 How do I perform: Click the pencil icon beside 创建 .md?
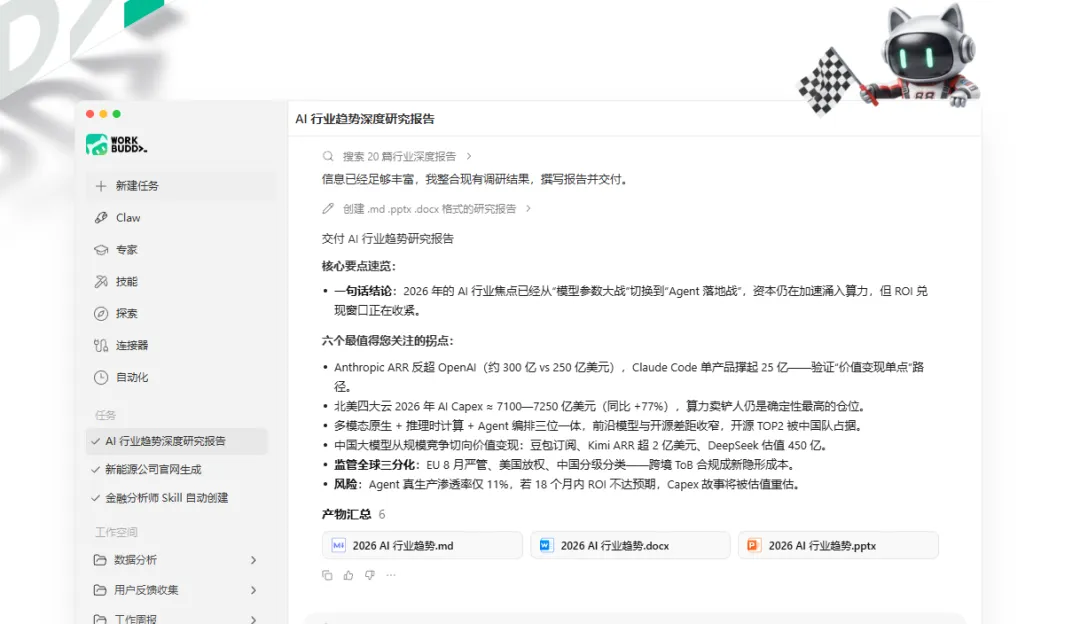(x=328, y=209)
